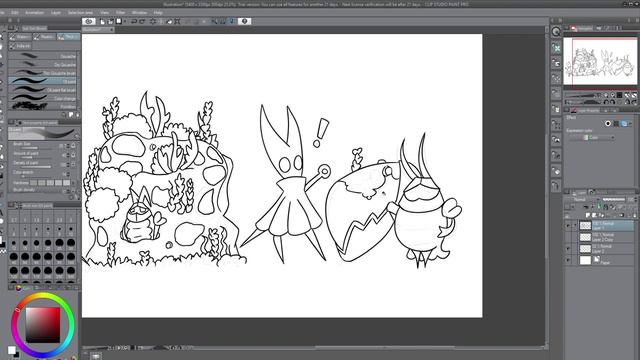Select the India ink sub tool group
The image size is (640, 360).
(x=20, y=46)
